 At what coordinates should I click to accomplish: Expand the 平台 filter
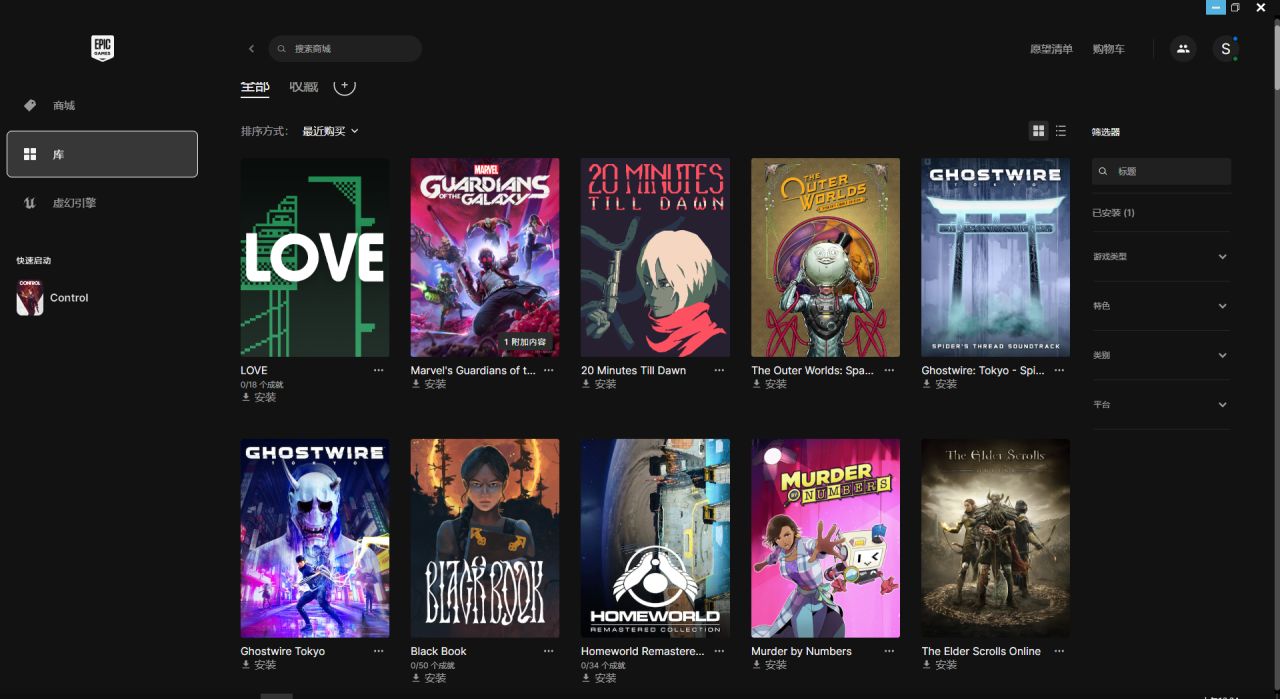[x=1161, y=405]
